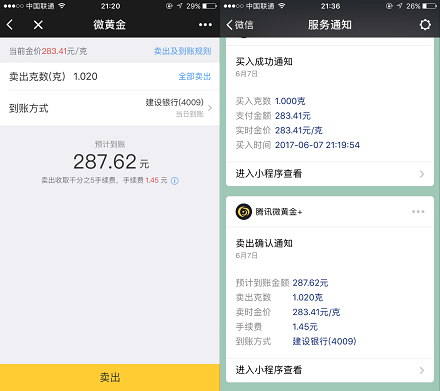Tap the 当前金价283.41元/克 text
The height and width of the screenshot is (391, 440).
coord(48,51)
